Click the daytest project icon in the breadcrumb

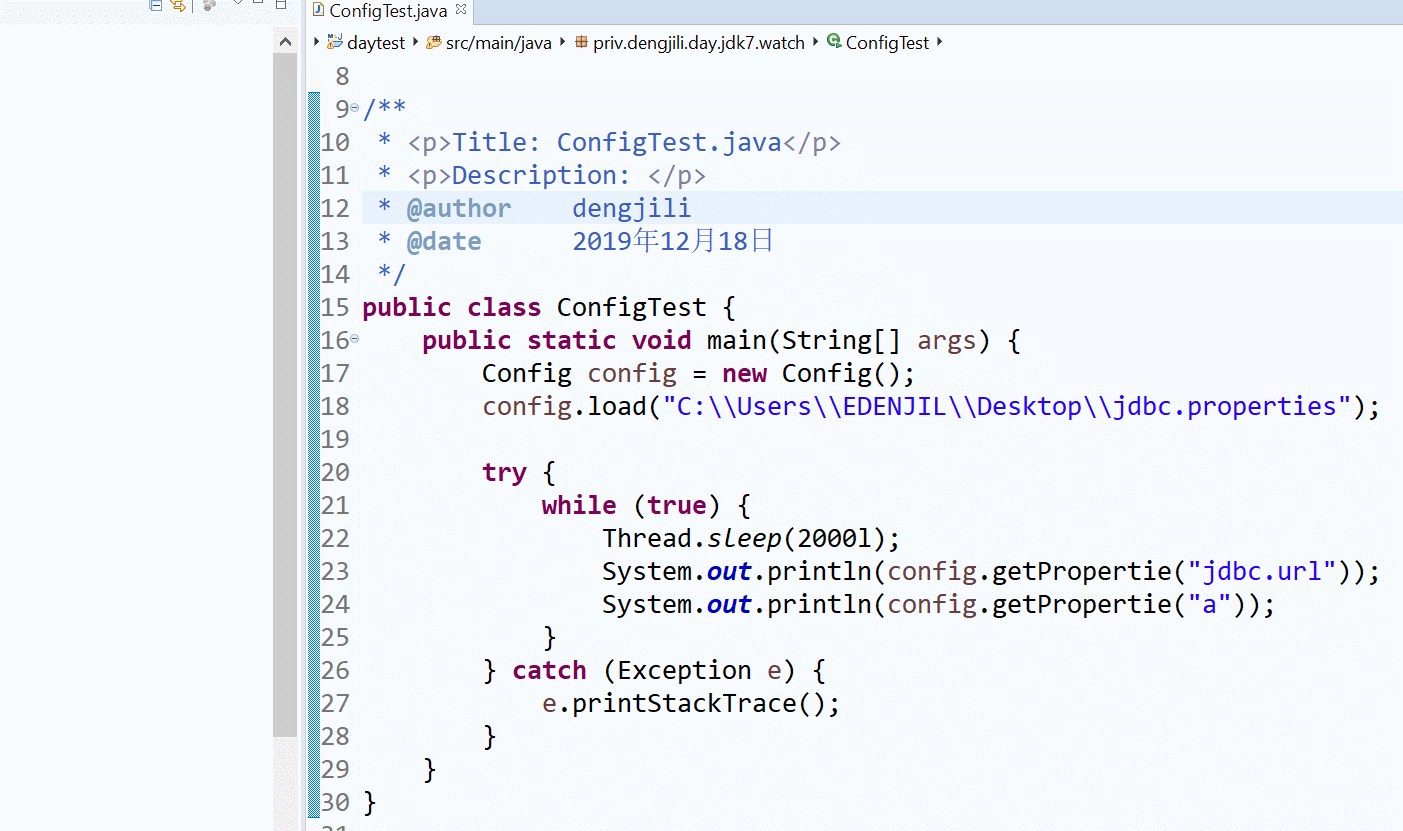[335, 42]
